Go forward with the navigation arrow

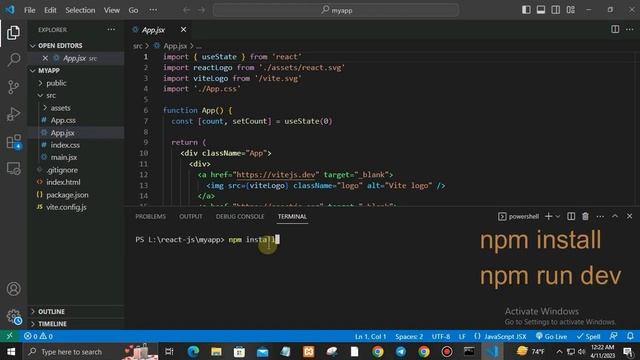[202, 10]
